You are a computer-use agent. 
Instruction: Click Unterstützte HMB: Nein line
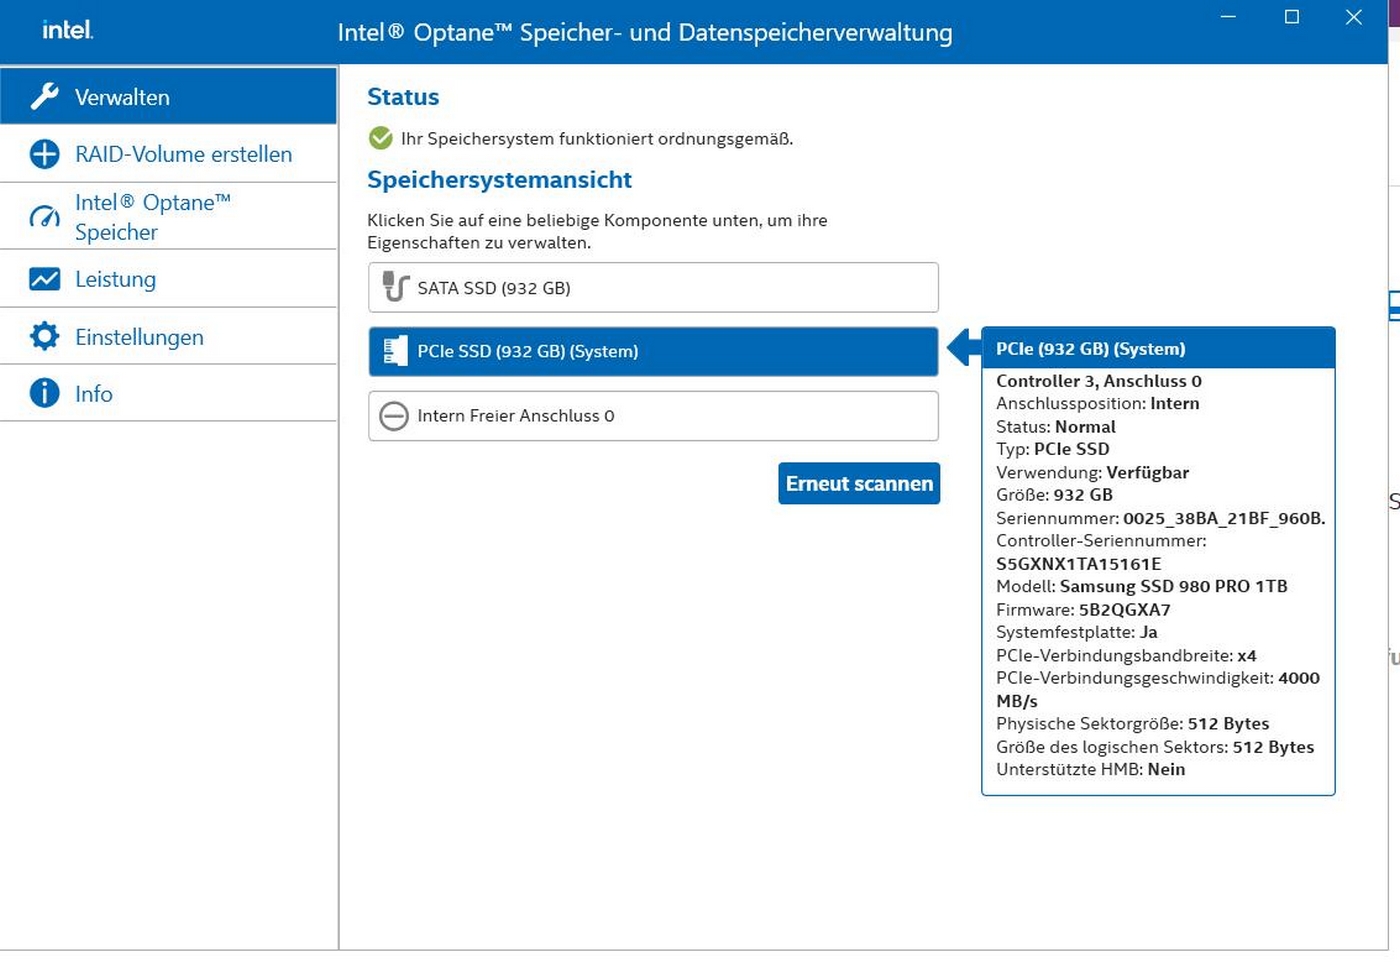pos(1090,769)
